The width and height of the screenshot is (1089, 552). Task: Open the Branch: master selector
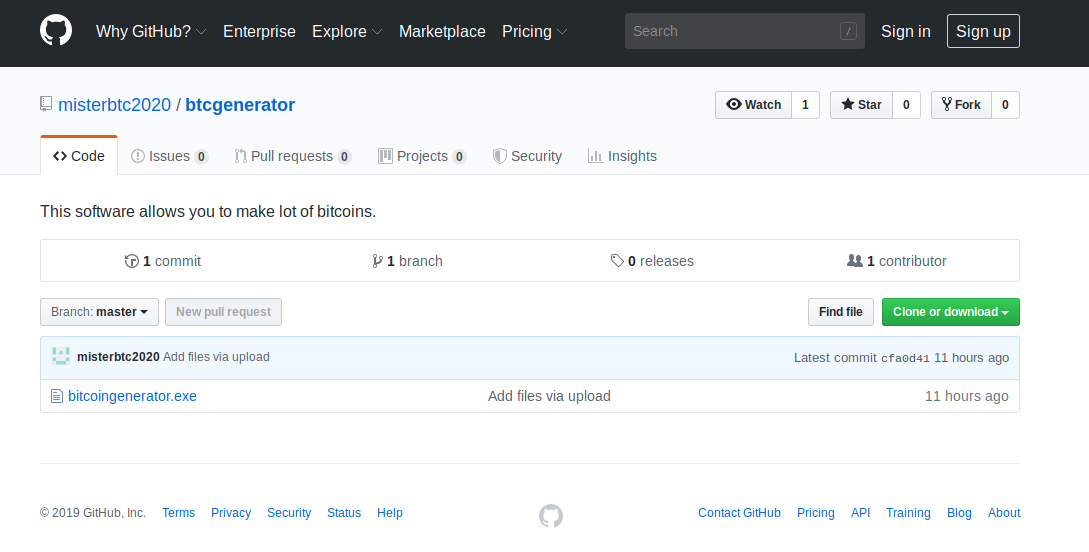(99, 312)
